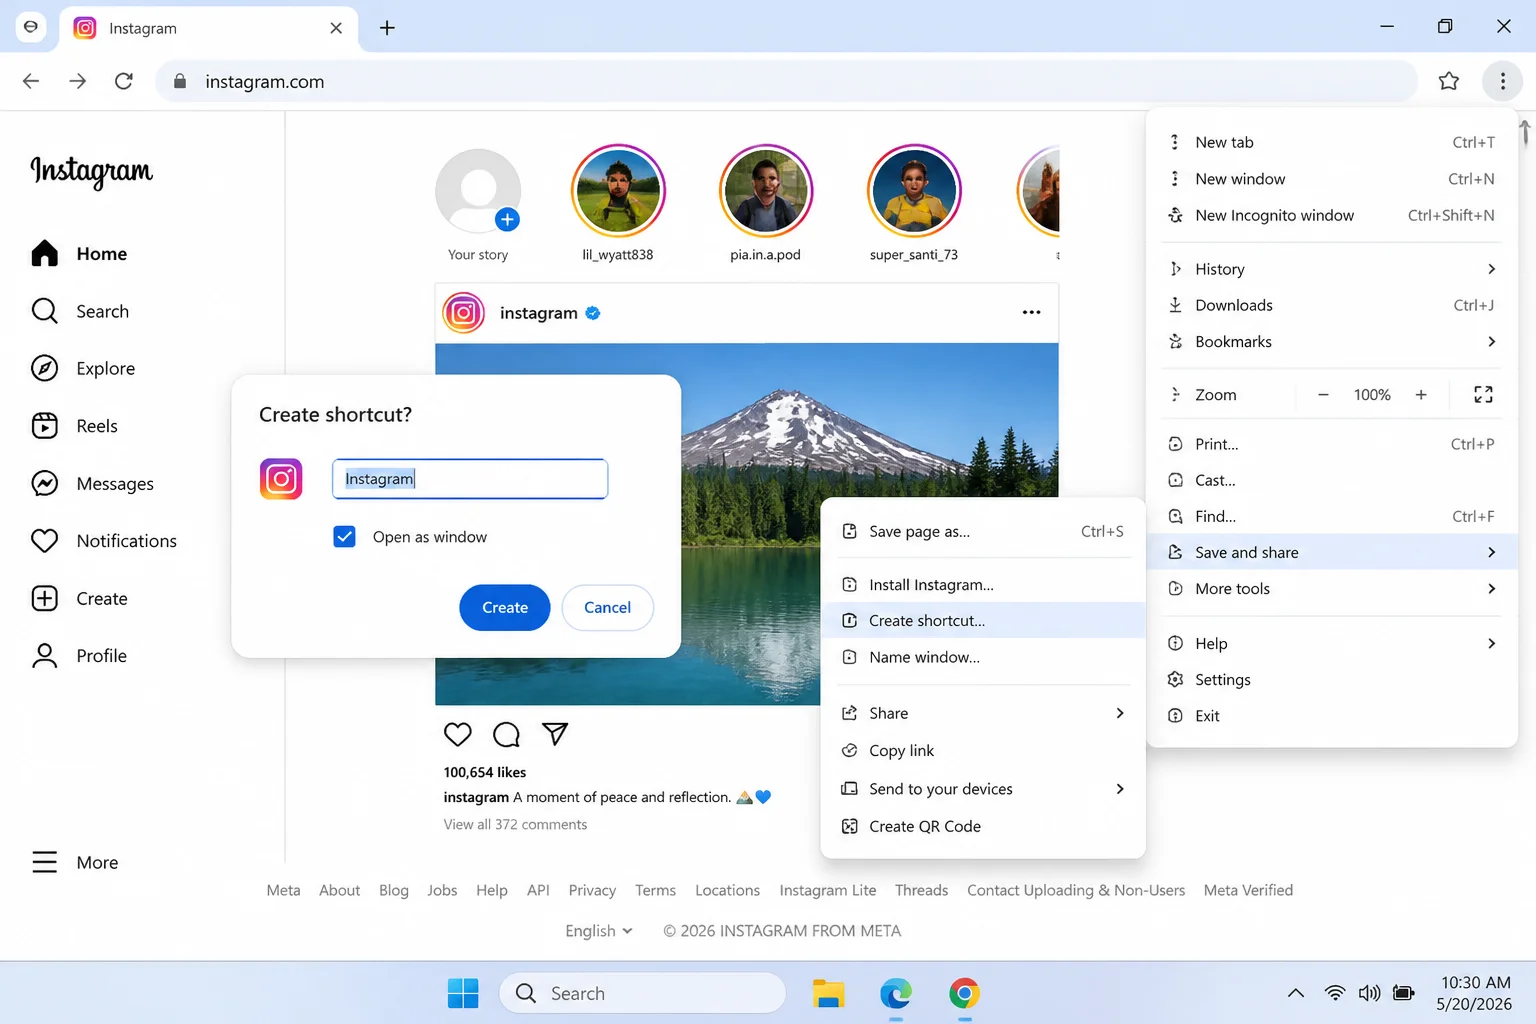Open Instagram Home in sidebar
The width and height of the screenshot is (1536, 1024).
pos(79,254)
